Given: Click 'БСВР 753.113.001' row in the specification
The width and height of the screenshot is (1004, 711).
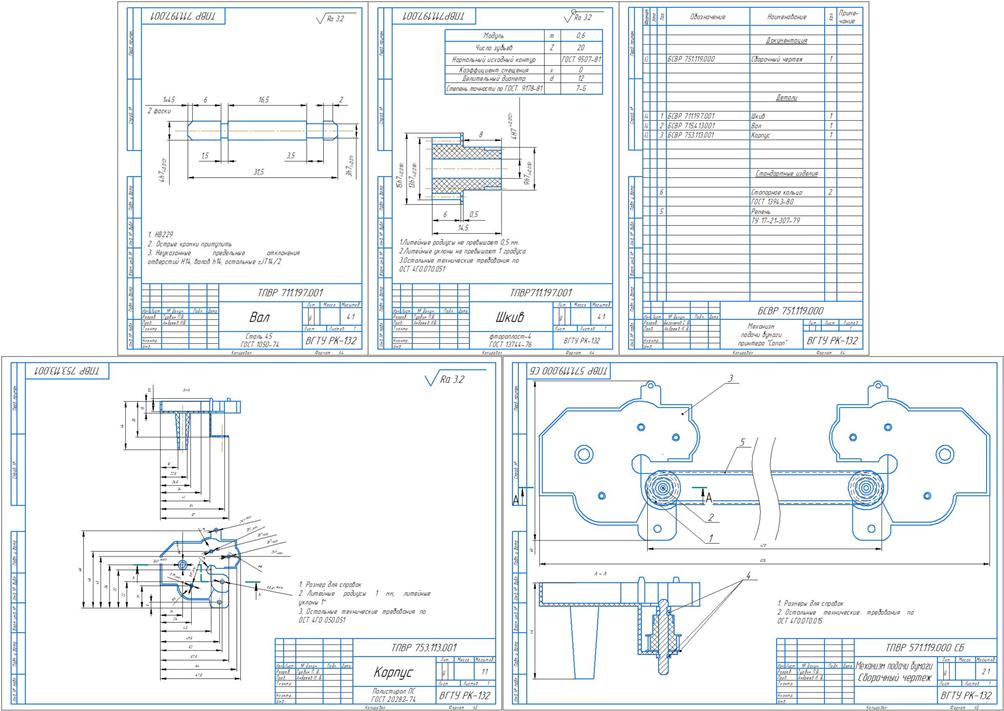Looking at the screenshot, I should pos(691,136).
